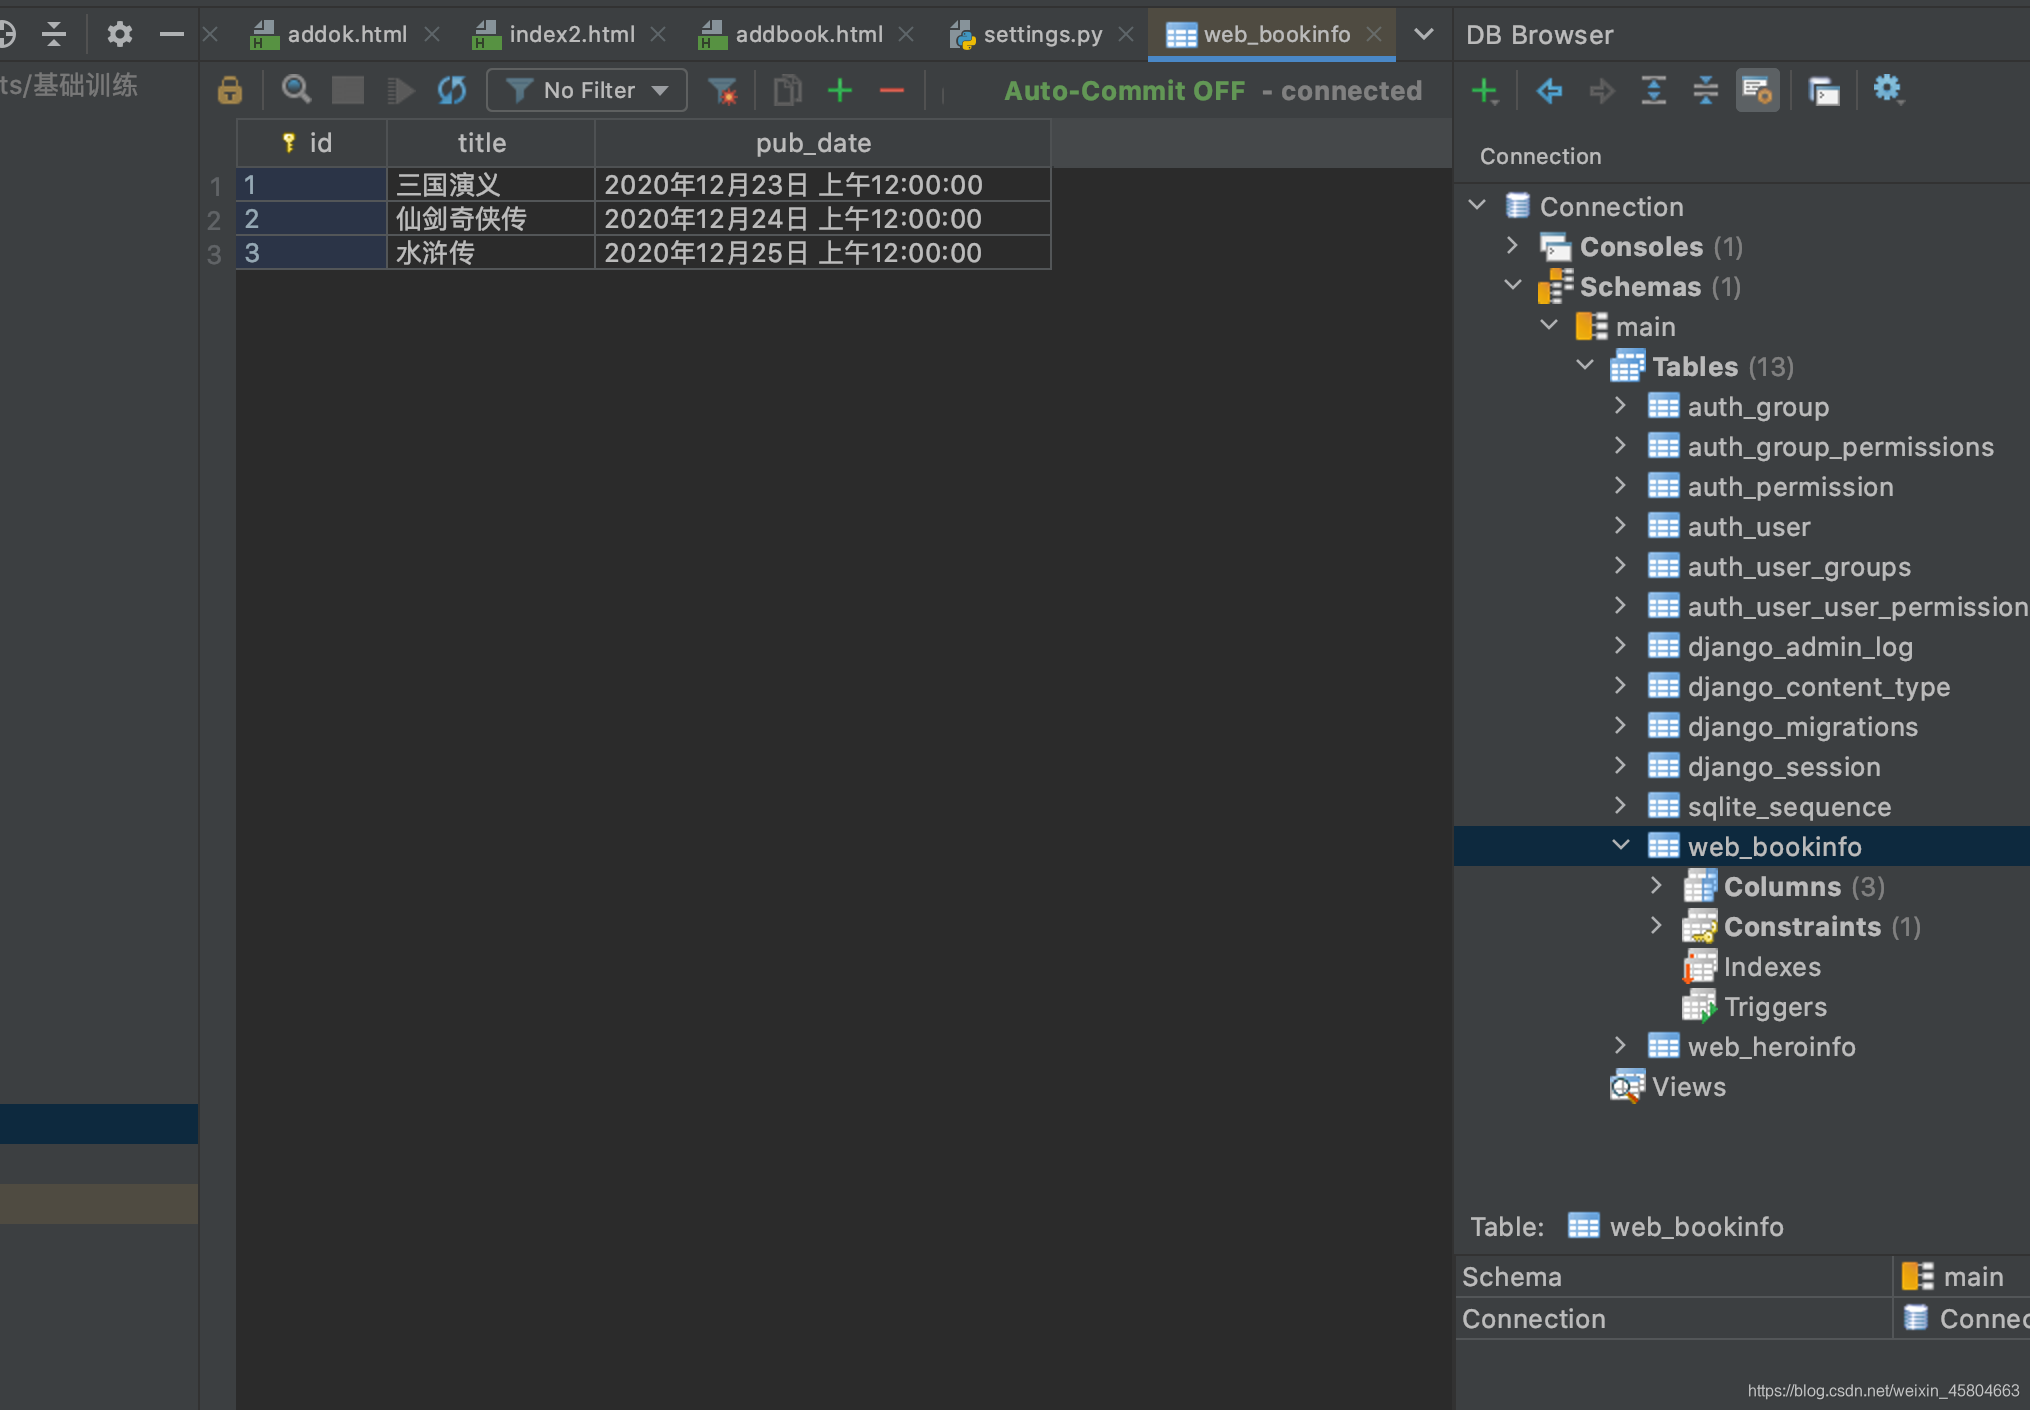Viewport: 2030px width, 1410px height.
Task: Switch to the addbook.html tab
Action: tap(808, 35)
